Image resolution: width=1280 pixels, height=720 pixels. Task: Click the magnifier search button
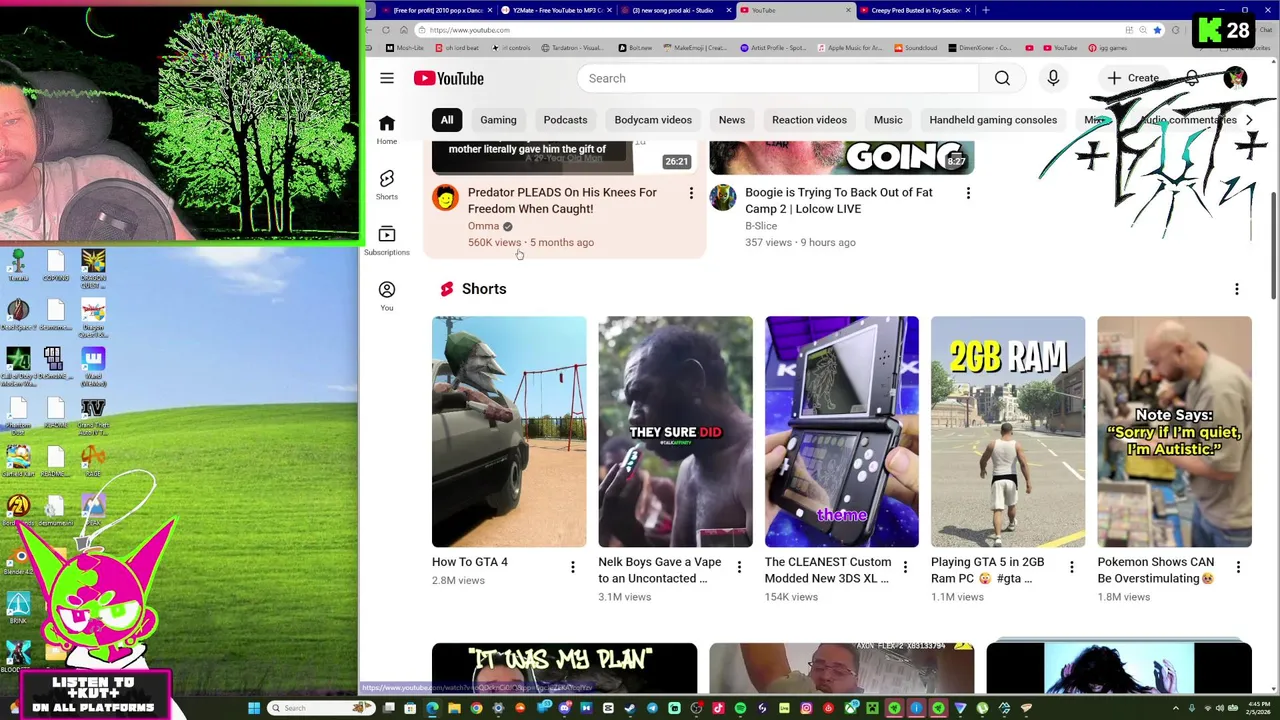1002,78
